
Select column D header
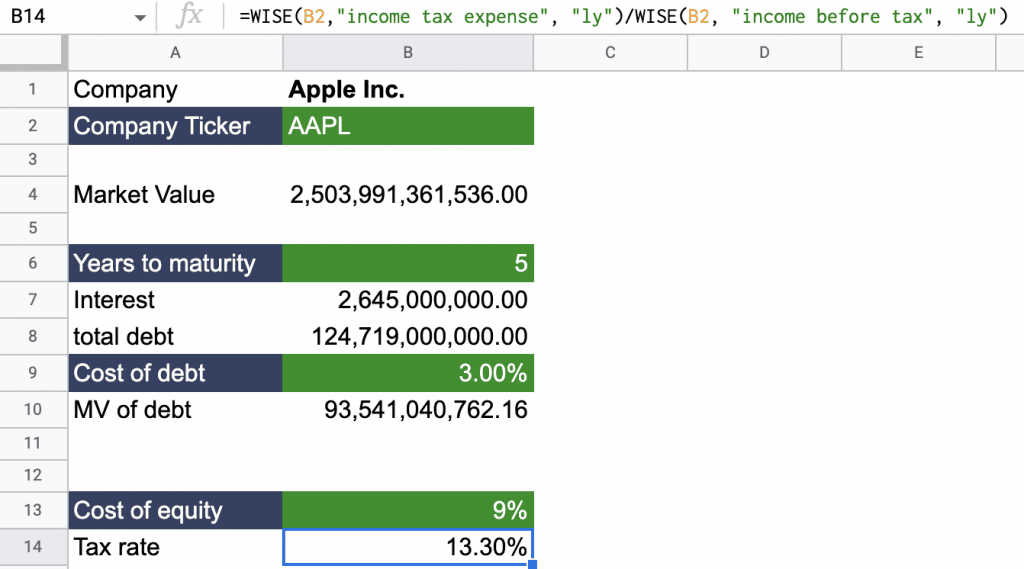pyautogui.click(x=764, y=52)
